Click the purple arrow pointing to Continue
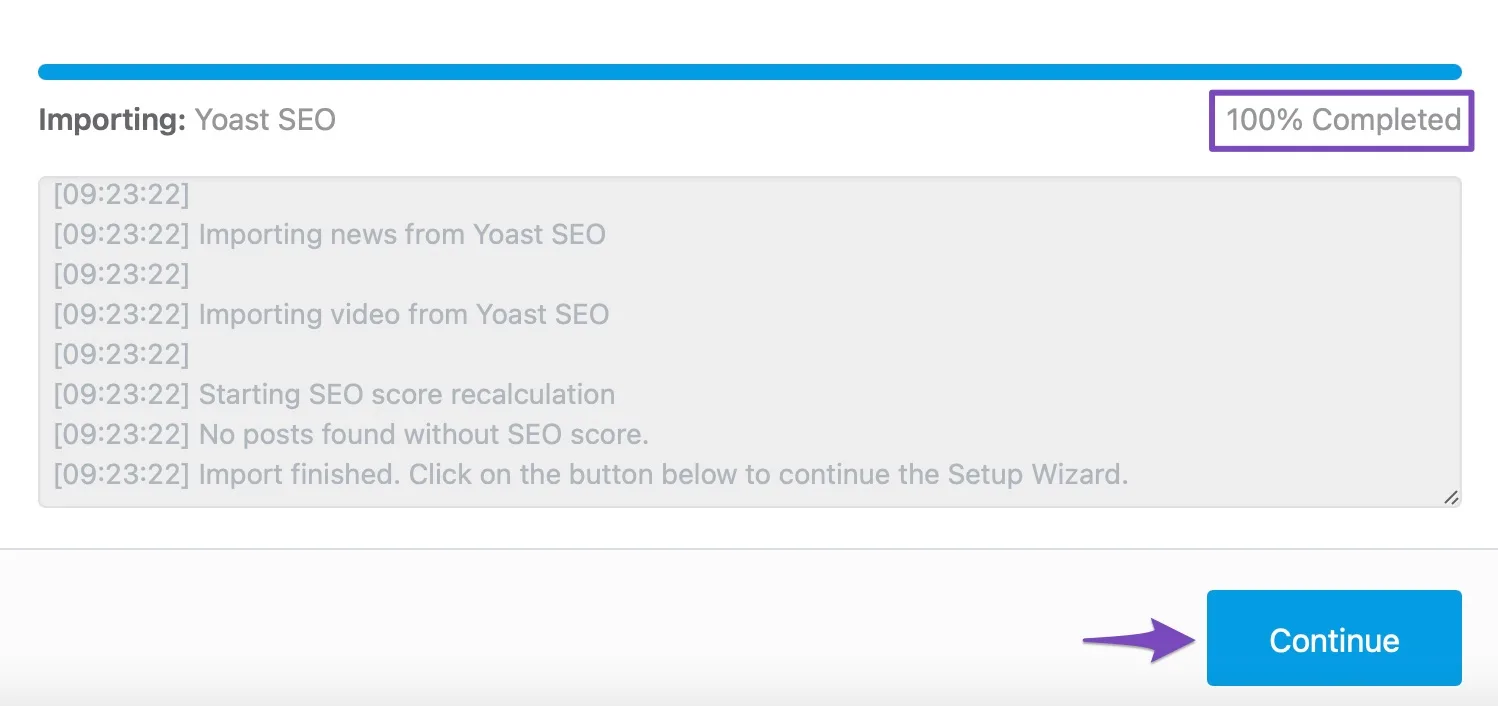 coord(1141,640)
